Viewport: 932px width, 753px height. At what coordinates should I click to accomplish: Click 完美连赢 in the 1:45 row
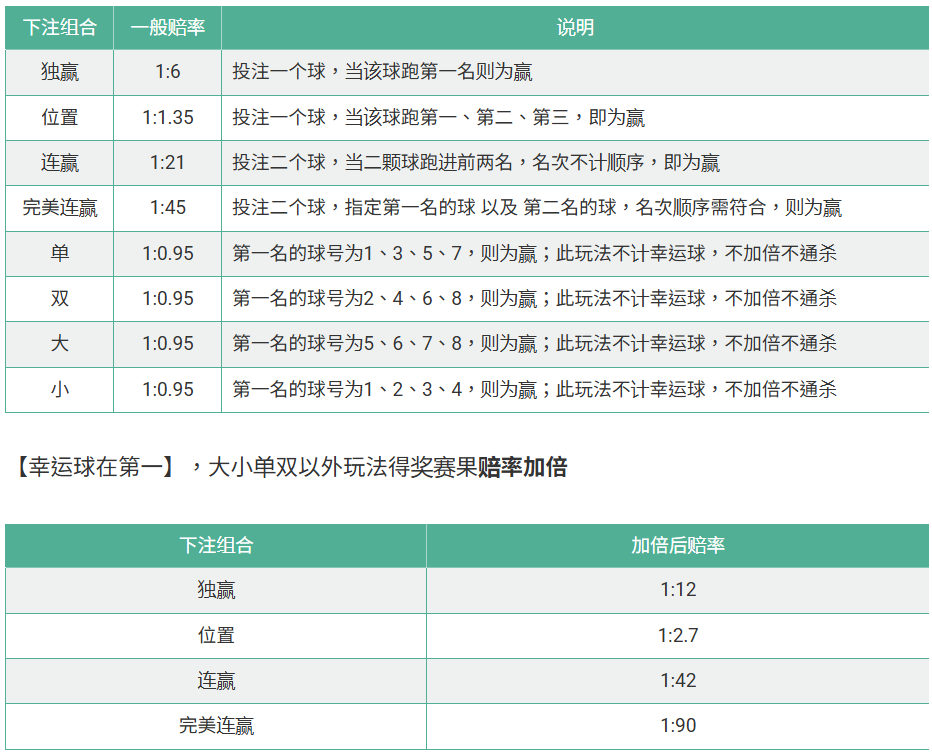tap(59, 207)
